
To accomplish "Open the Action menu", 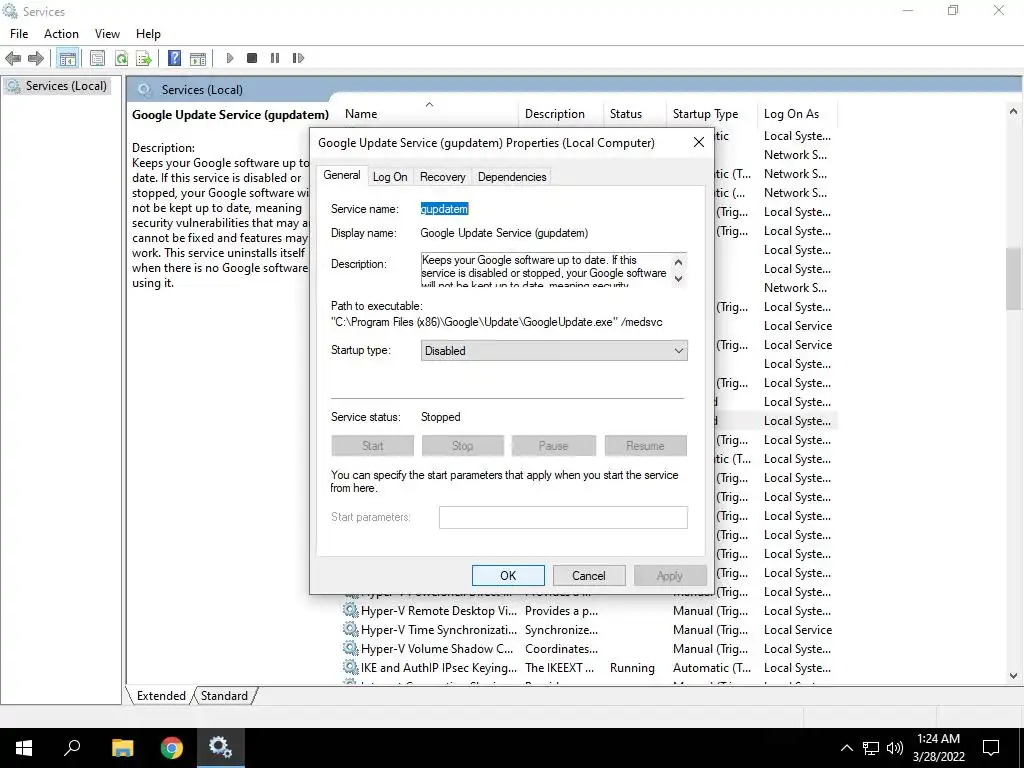I will click(x=61, y=34).
